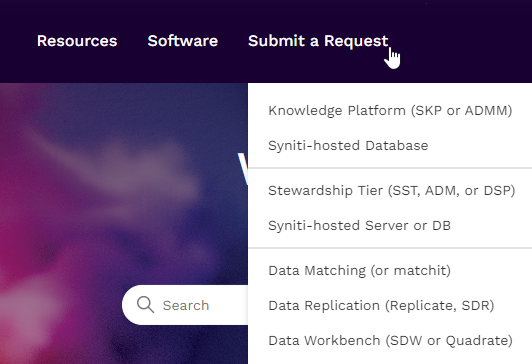This screenshot has height=364, width=532.
Task: Open the Software navigation menu
Action: [x=183, y=41]
